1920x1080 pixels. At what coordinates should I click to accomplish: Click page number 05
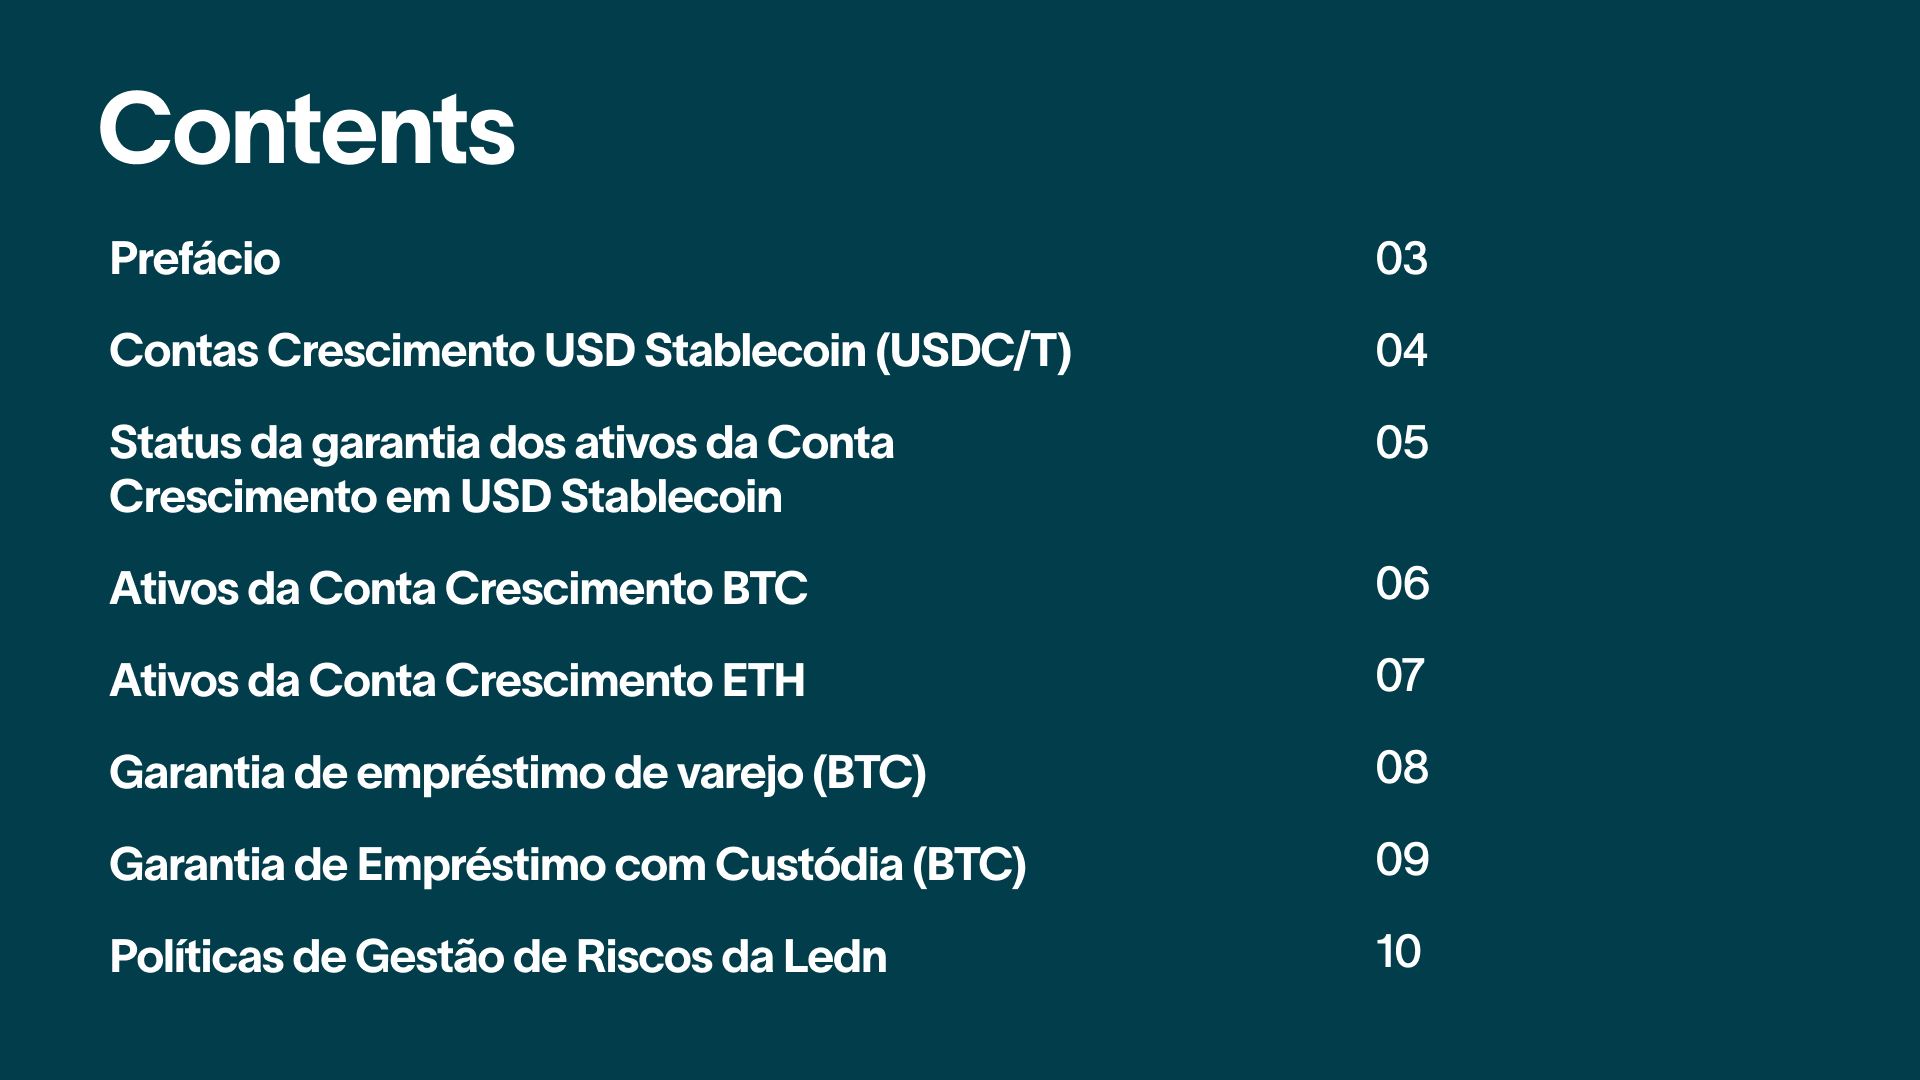coord(1401,443)
